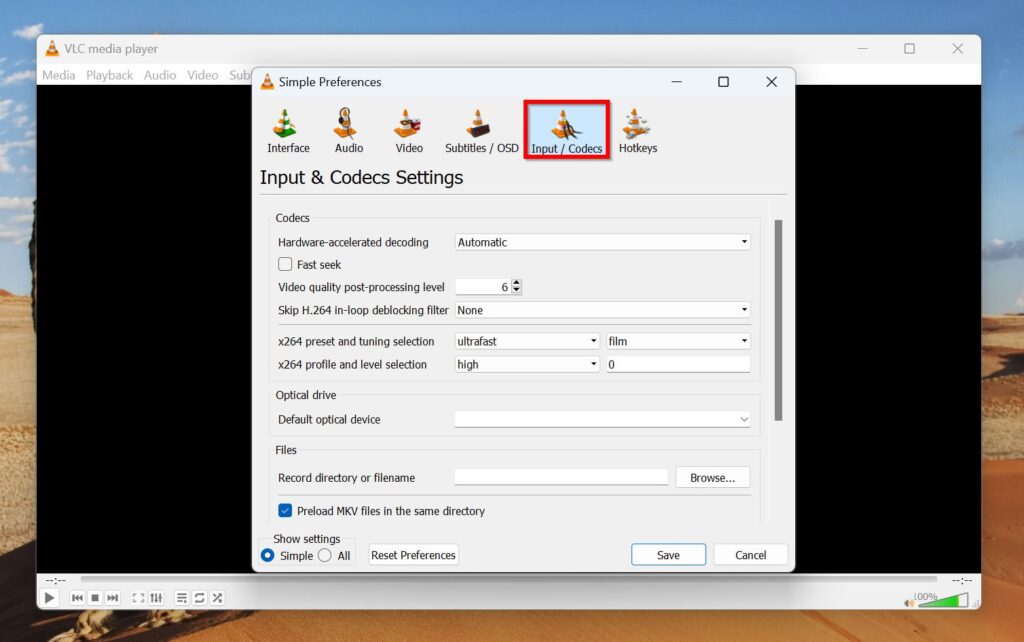Open the Subtitles / OSD preferences section
The height and width of the screenshot is (642, 1024).
point(480,128)
